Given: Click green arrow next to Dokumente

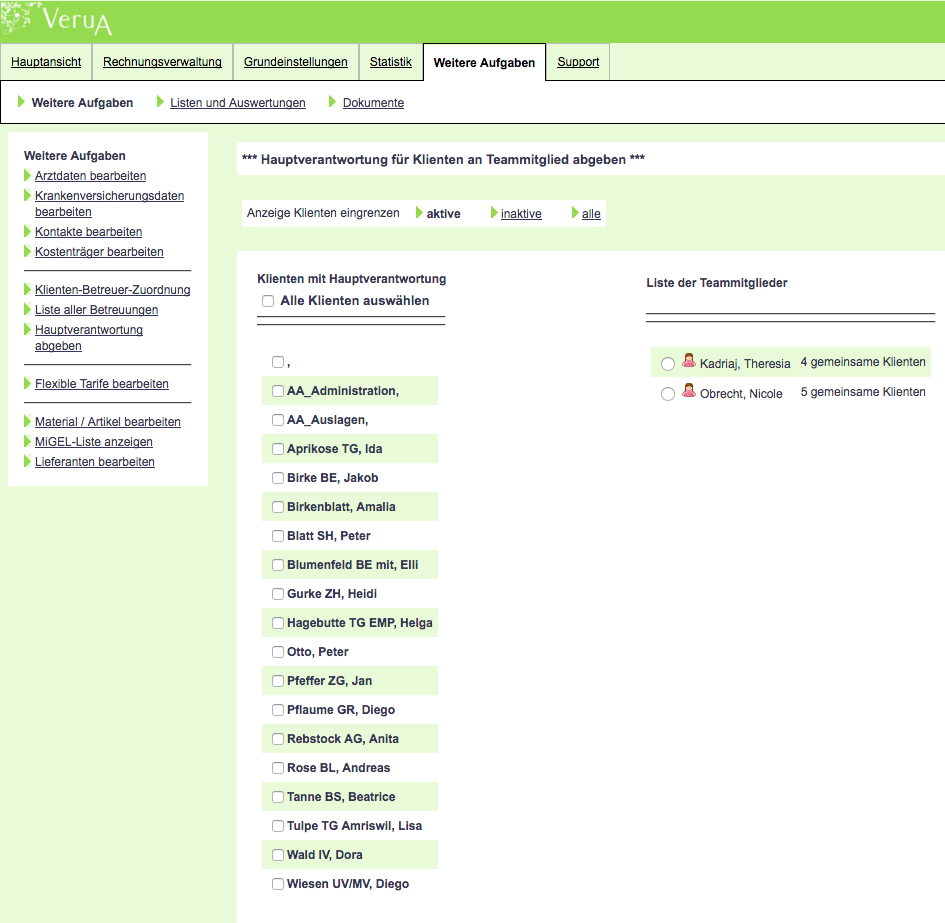Looking at the screenshot, I should (x=333, y=102).
